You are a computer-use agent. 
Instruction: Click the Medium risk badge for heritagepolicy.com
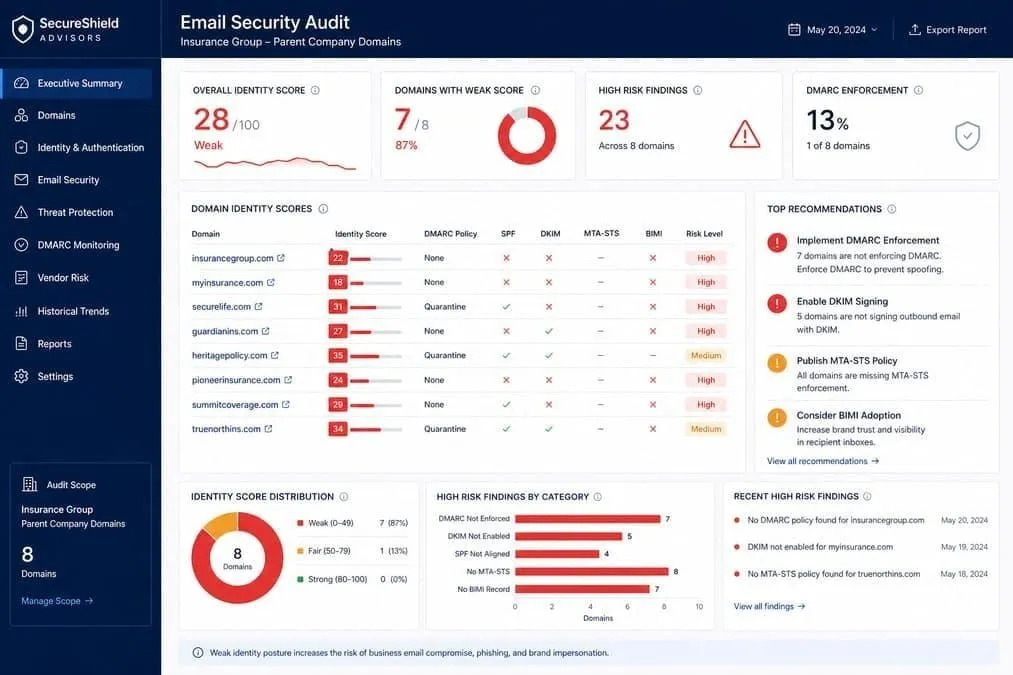pyautogui.click(x=705, y=355)
